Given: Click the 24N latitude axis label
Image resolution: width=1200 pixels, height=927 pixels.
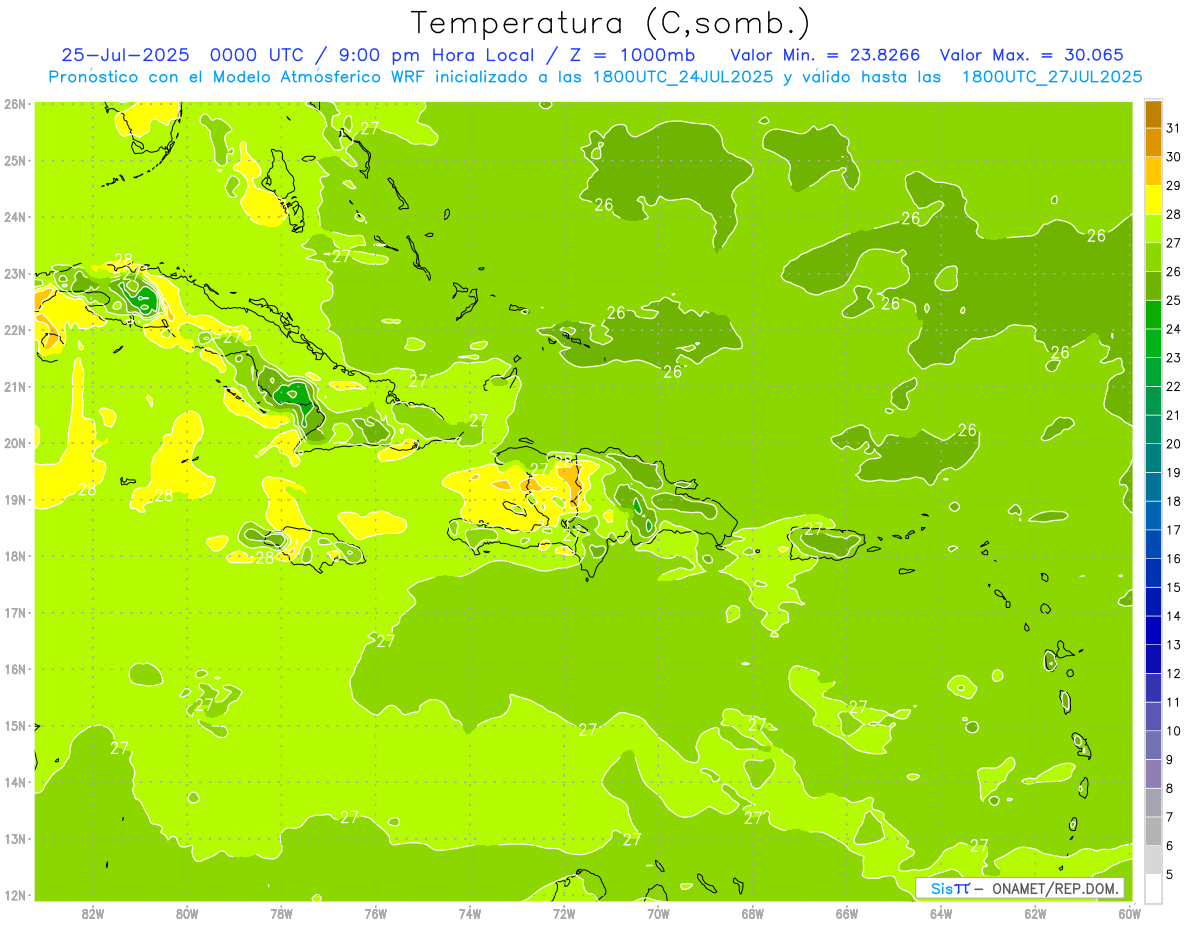Looking at the screenshot, I should coord(14,217).
